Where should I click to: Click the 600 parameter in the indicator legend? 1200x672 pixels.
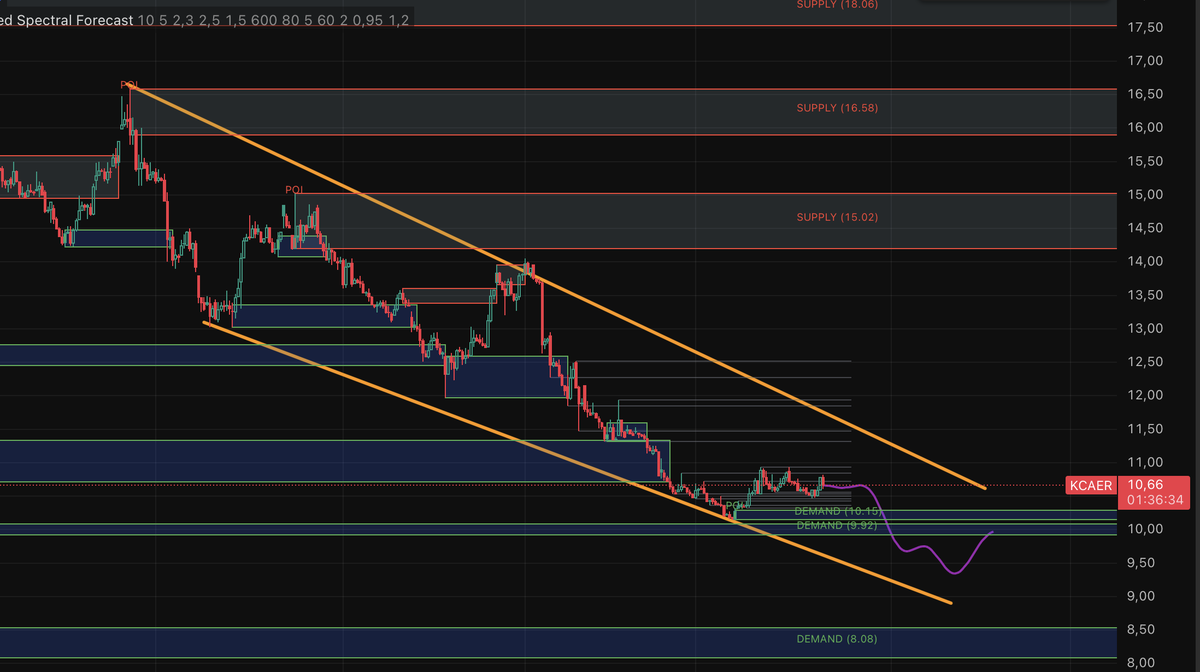pyautogui.click(x=263, y=20)
